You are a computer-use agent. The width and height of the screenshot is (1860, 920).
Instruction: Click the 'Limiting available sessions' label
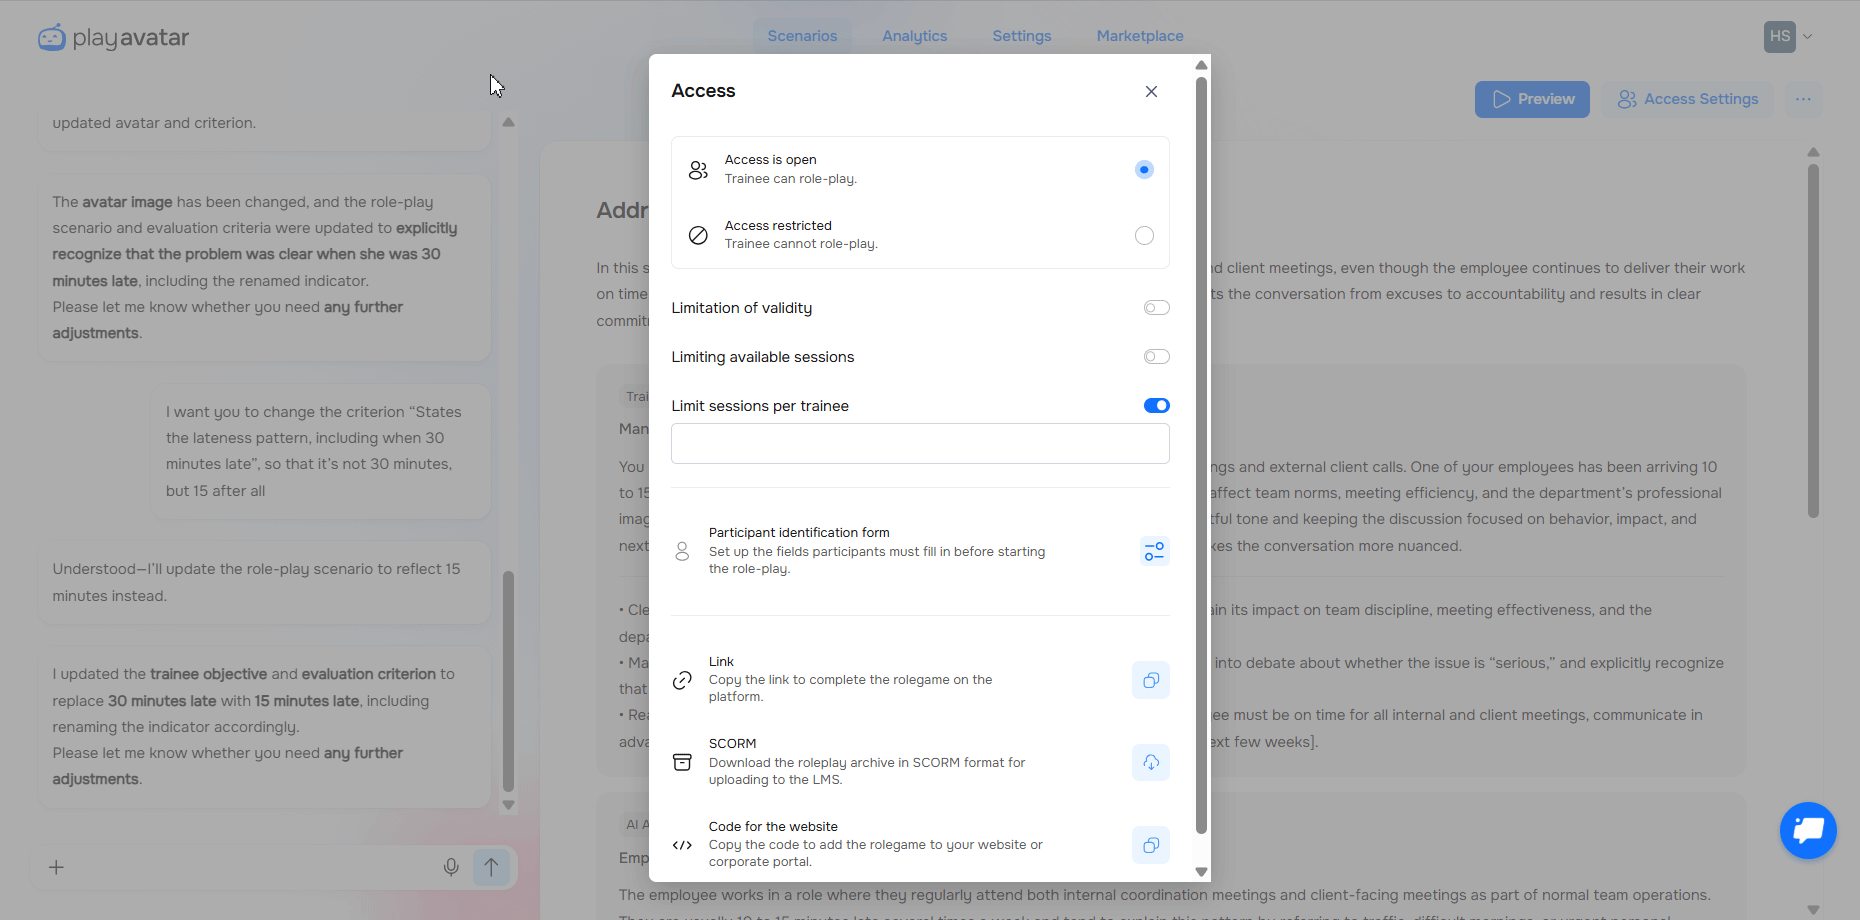(x=763, y=357)
